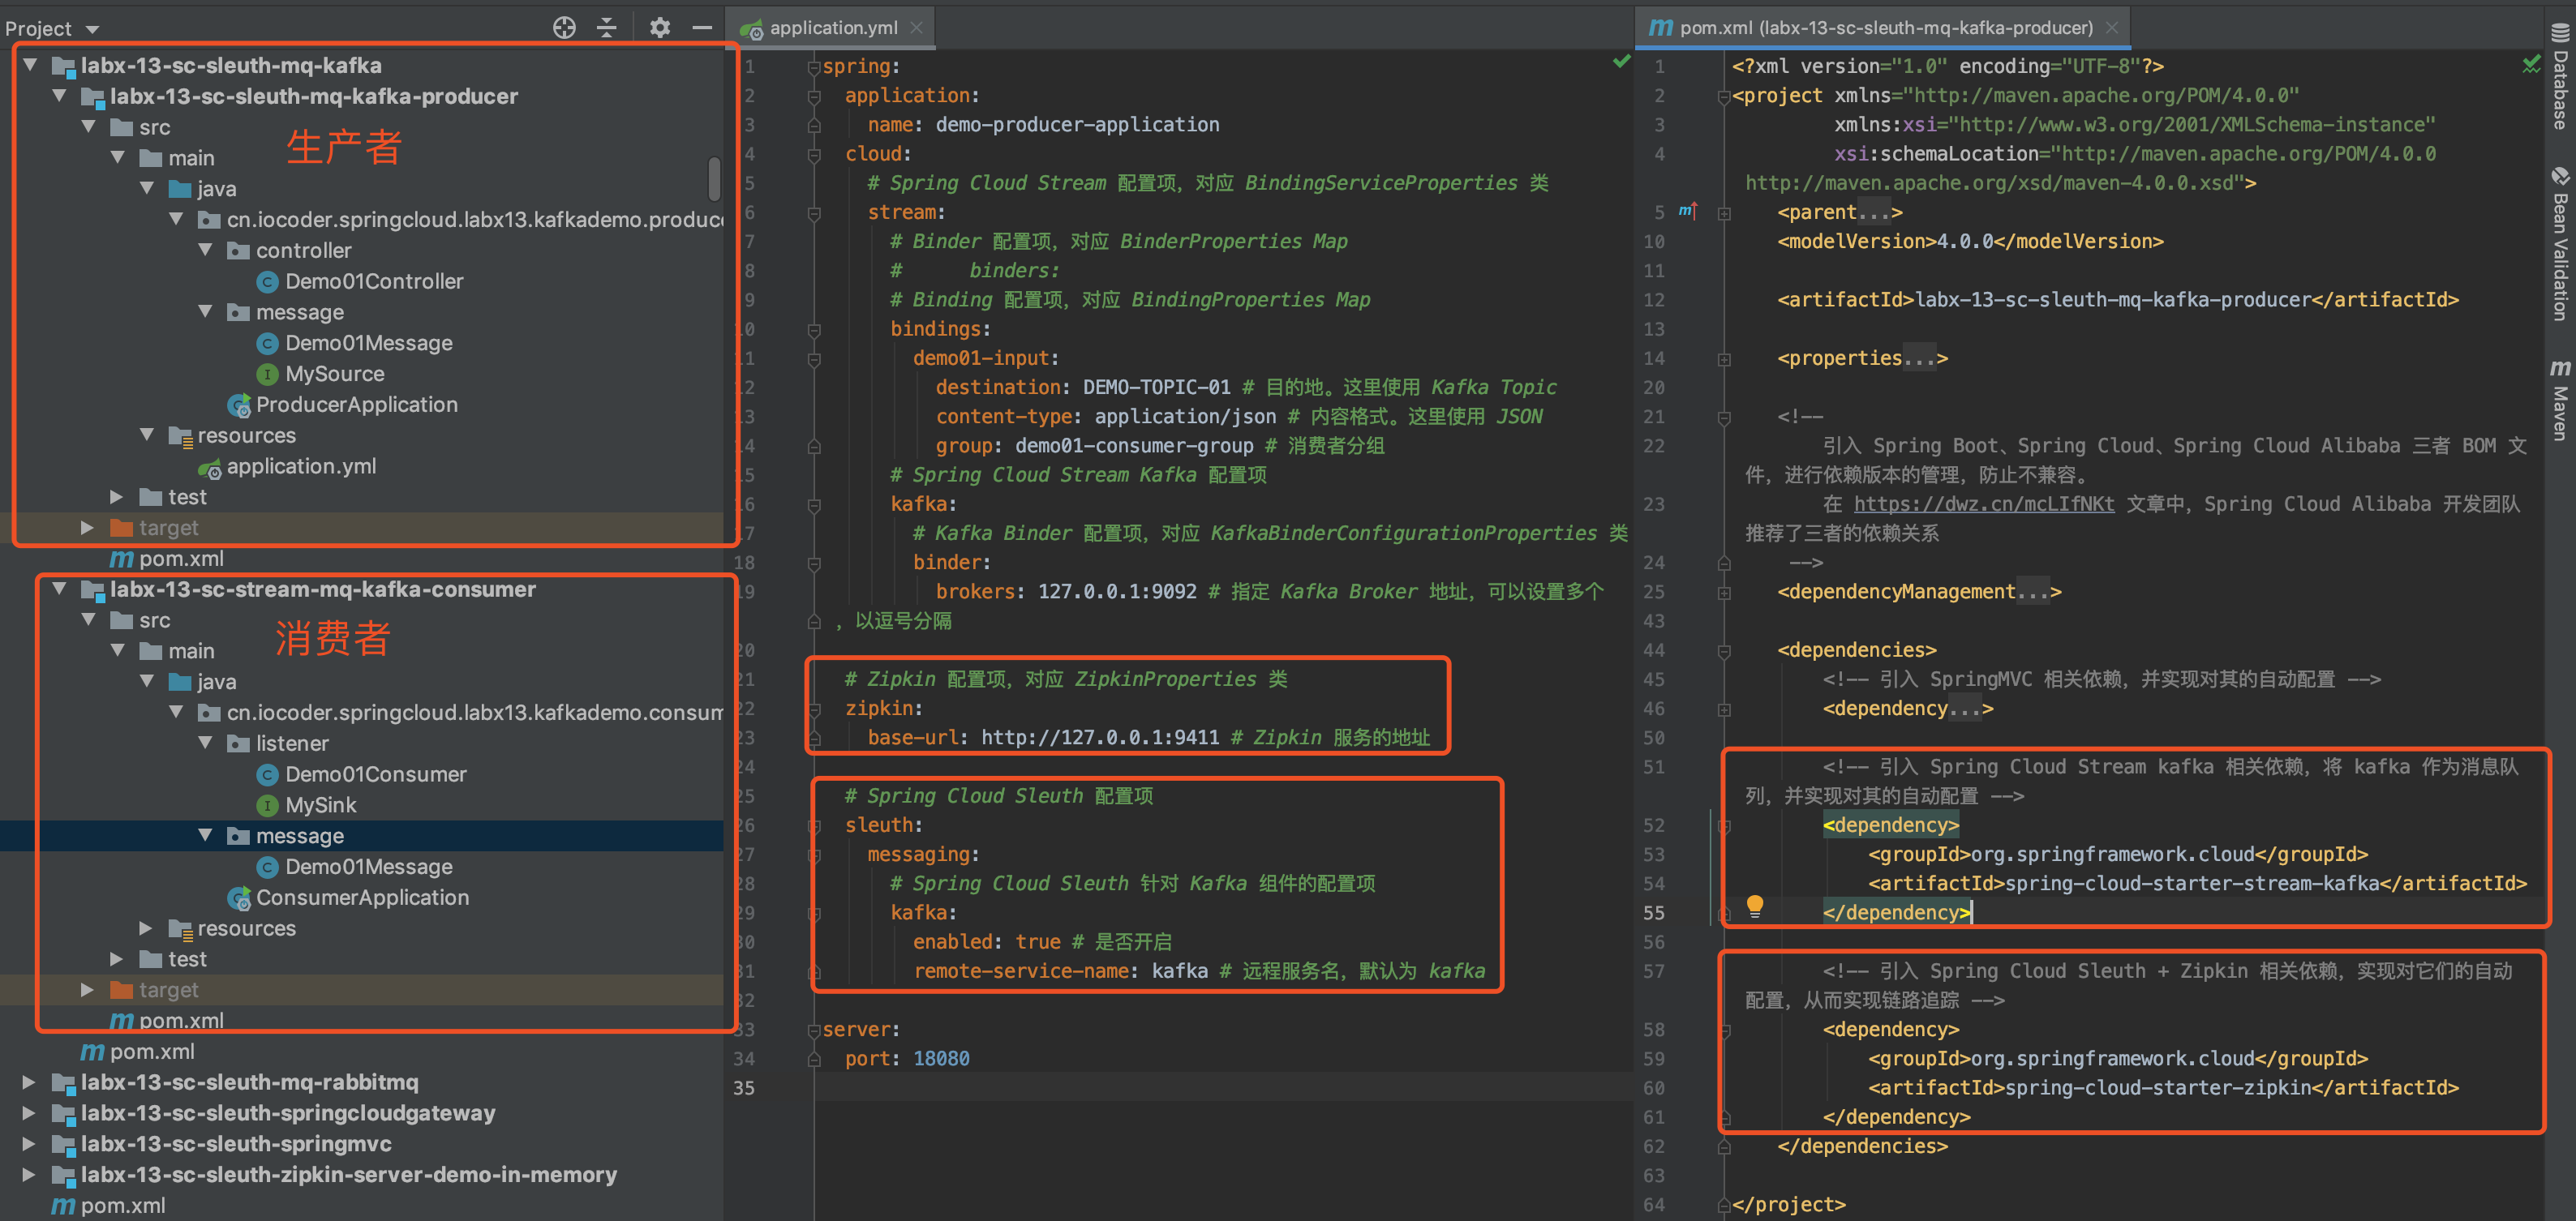Click the intention lightbulb on line 55

point(1754,905)
